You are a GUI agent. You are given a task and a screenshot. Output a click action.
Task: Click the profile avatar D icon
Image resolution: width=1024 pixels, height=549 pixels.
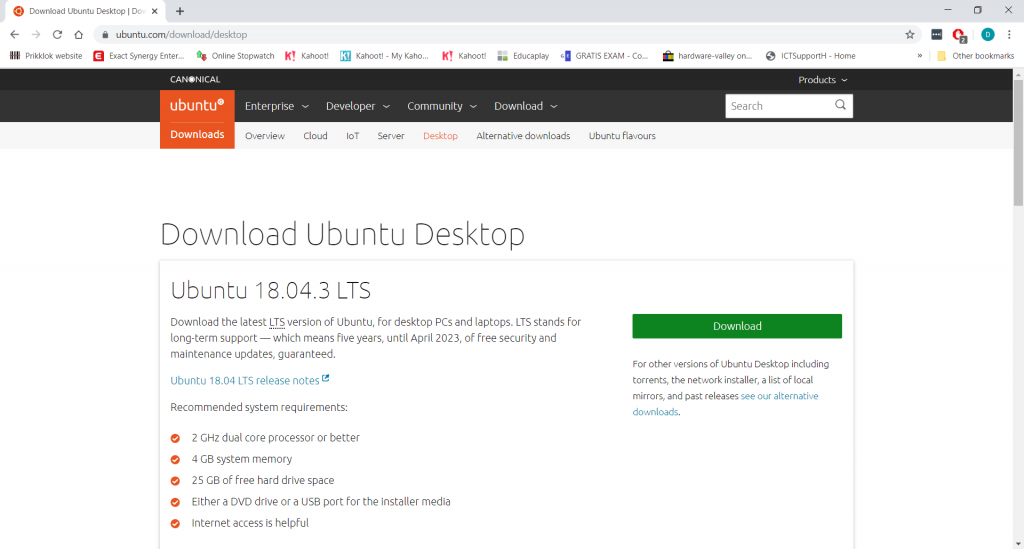987,35
